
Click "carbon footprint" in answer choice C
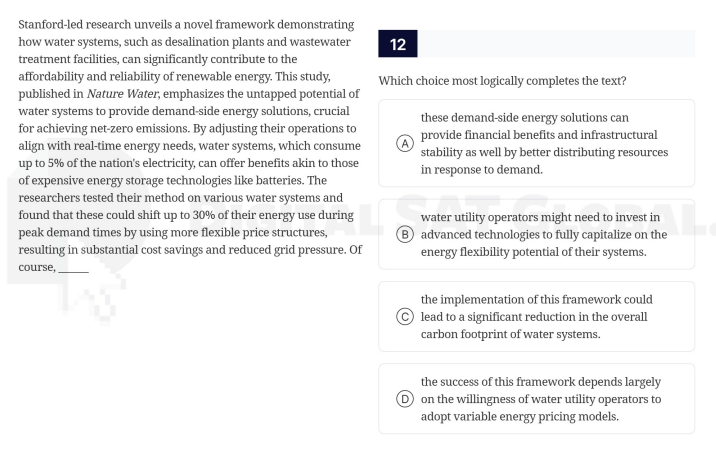(469, 334)
